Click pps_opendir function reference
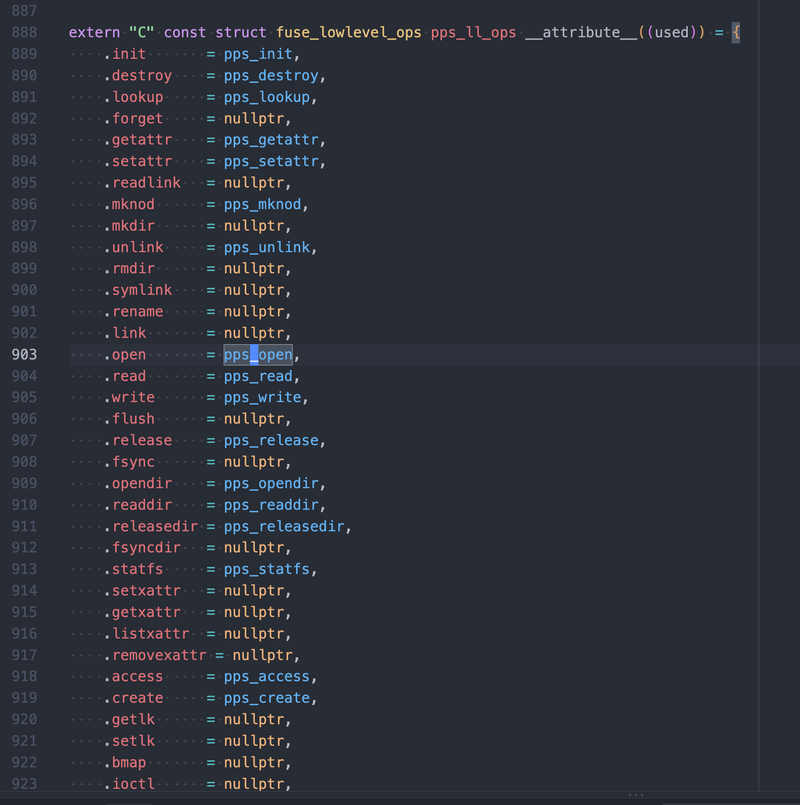The height and width of the screenshot is (805, 800). point(271,484)
